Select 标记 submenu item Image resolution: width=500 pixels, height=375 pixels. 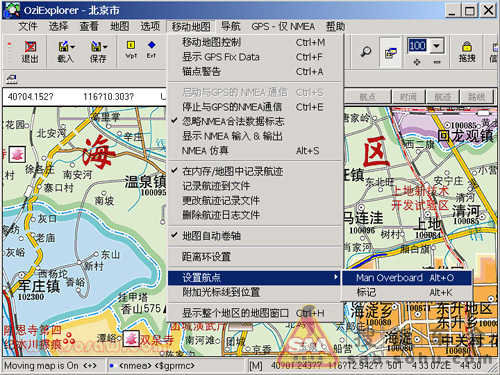coord(407,292)
